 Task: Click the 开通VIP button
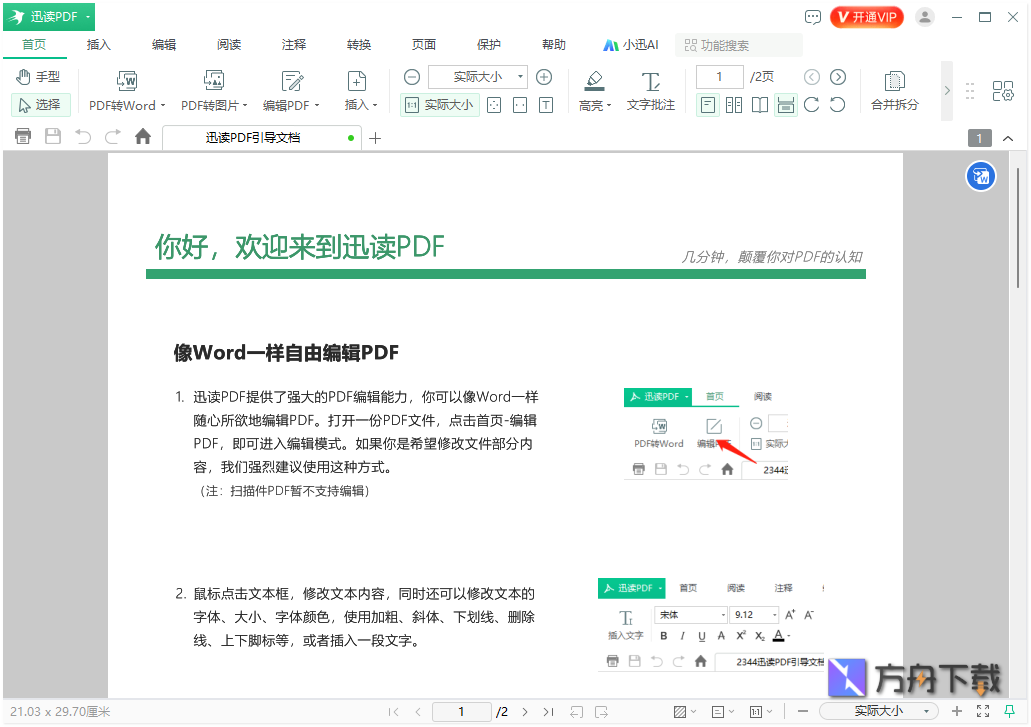pos(867,17)
